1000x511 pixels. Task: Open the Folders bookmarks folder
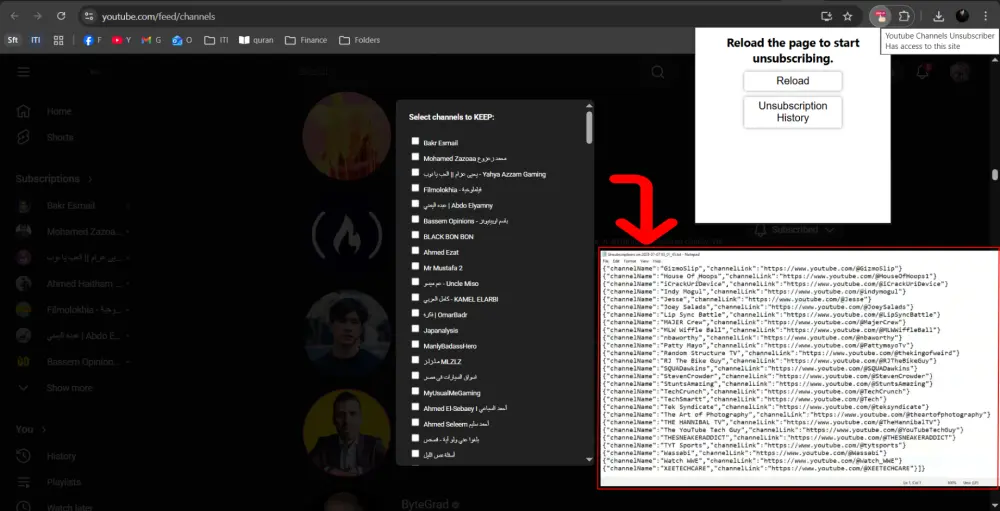point(359,40)
